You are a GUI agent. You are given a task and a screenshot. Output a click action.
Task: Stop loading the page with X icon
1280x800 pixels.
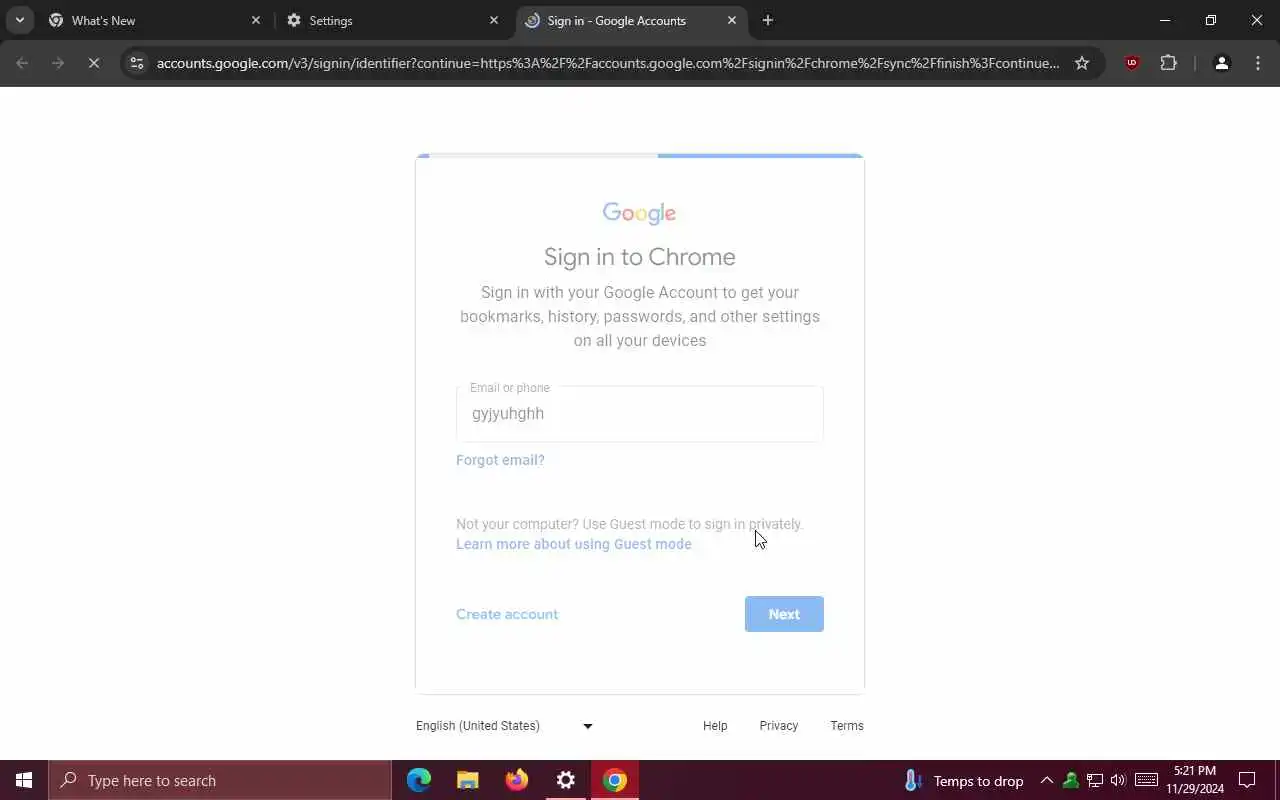click(93, 63)
